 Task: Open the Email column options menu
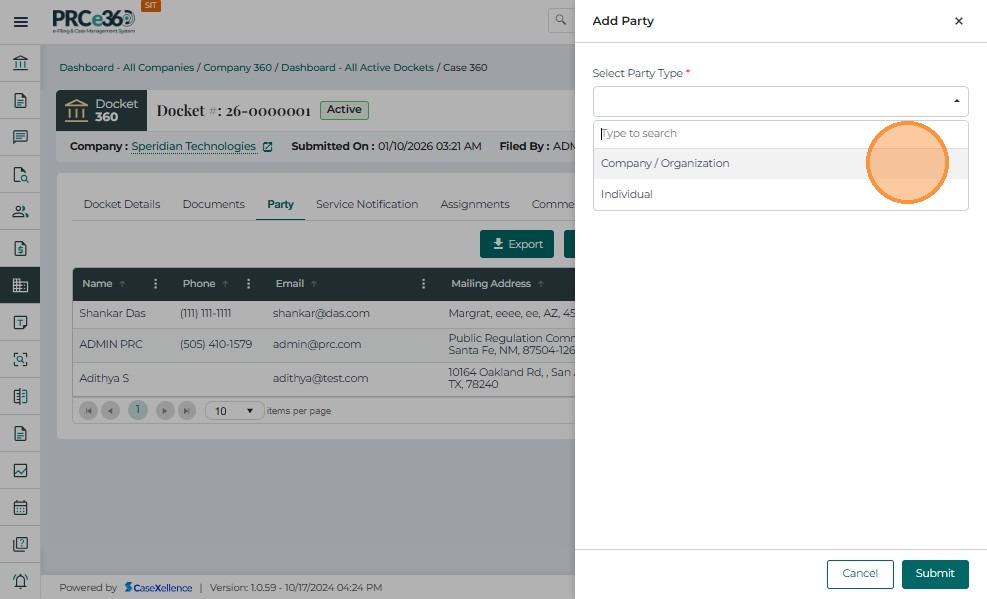[424, 284]
